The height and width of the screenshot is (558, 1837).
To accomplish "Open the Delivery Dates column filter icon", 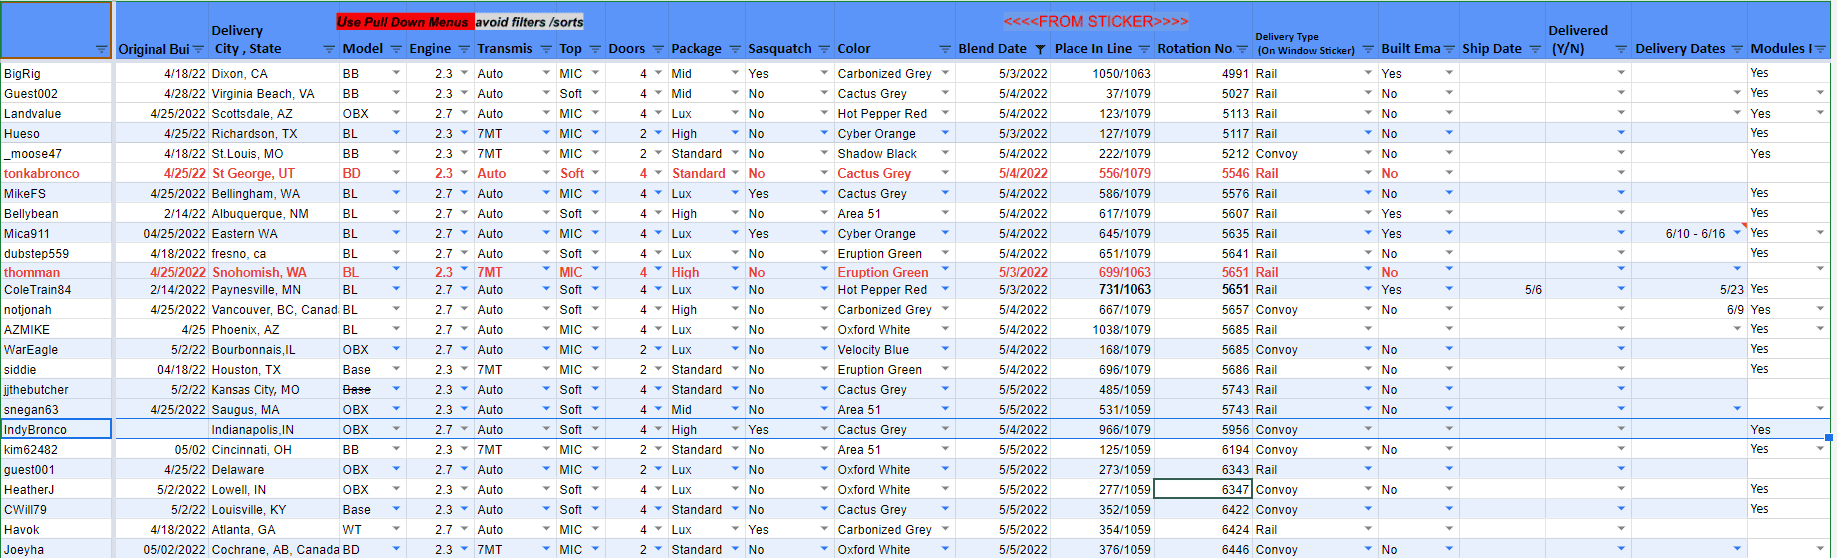I will pyautogui.click(x=1737, y=49).
